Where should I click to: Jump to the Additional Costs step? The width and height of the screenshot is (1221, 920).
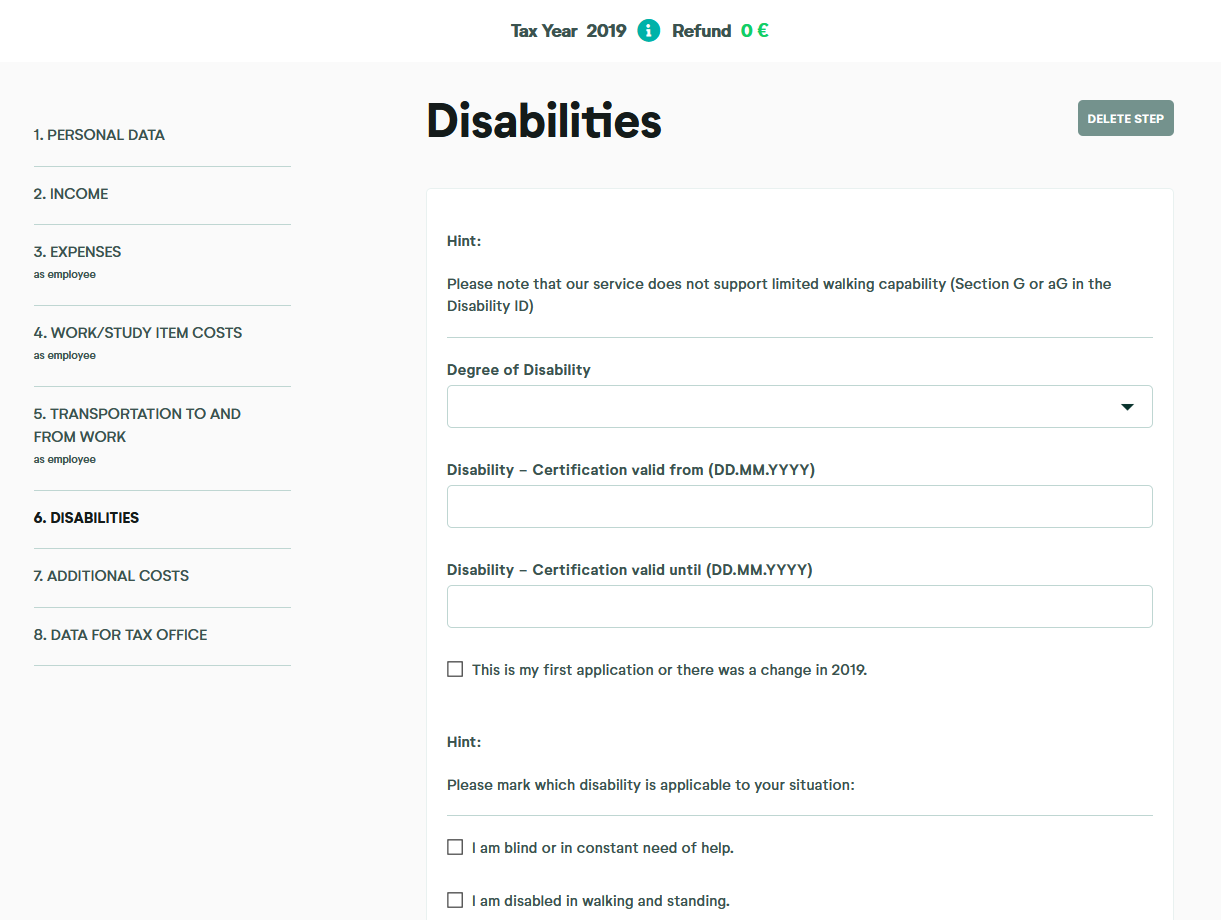pyautogui.click(x=111, y=576)
